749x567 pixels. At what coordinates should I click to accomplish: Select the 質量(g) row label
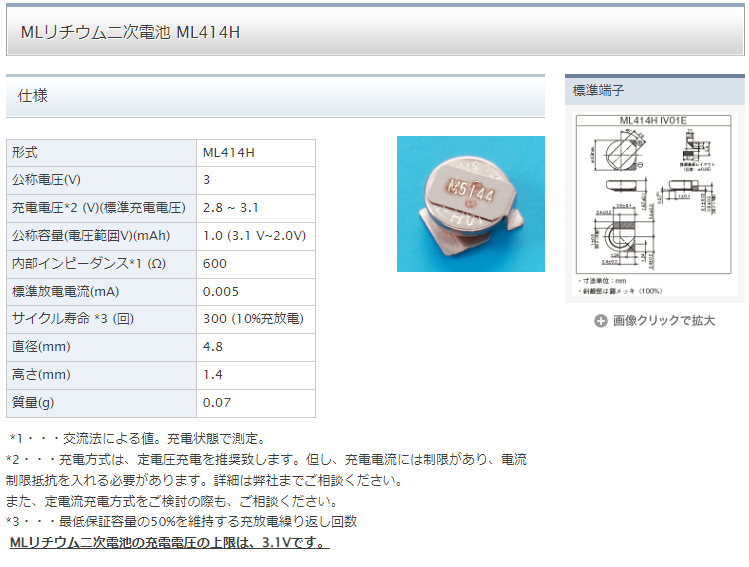tap(101, 403)
